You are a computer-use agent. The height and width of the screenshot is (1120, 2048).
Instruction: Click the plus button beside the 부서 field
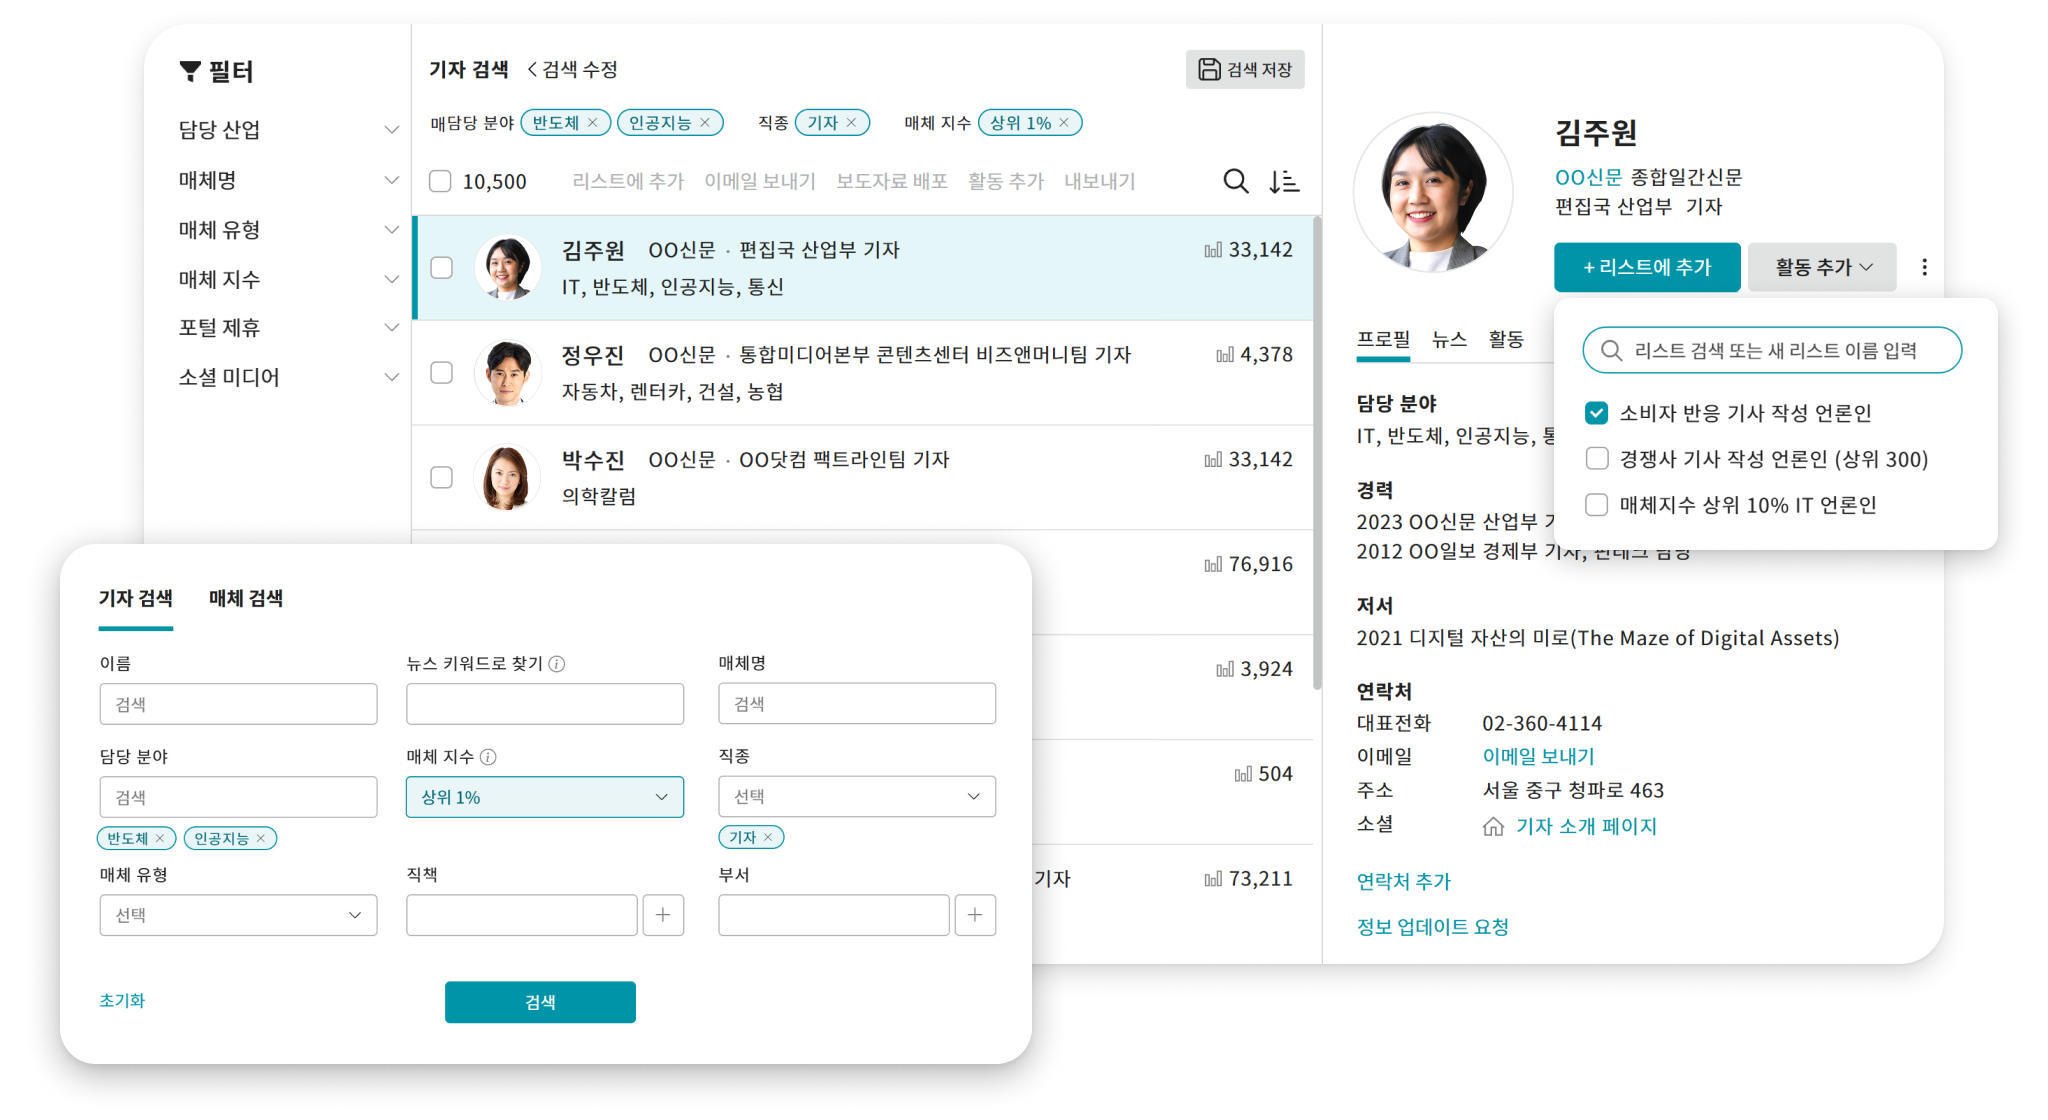(x=975, y=914)
